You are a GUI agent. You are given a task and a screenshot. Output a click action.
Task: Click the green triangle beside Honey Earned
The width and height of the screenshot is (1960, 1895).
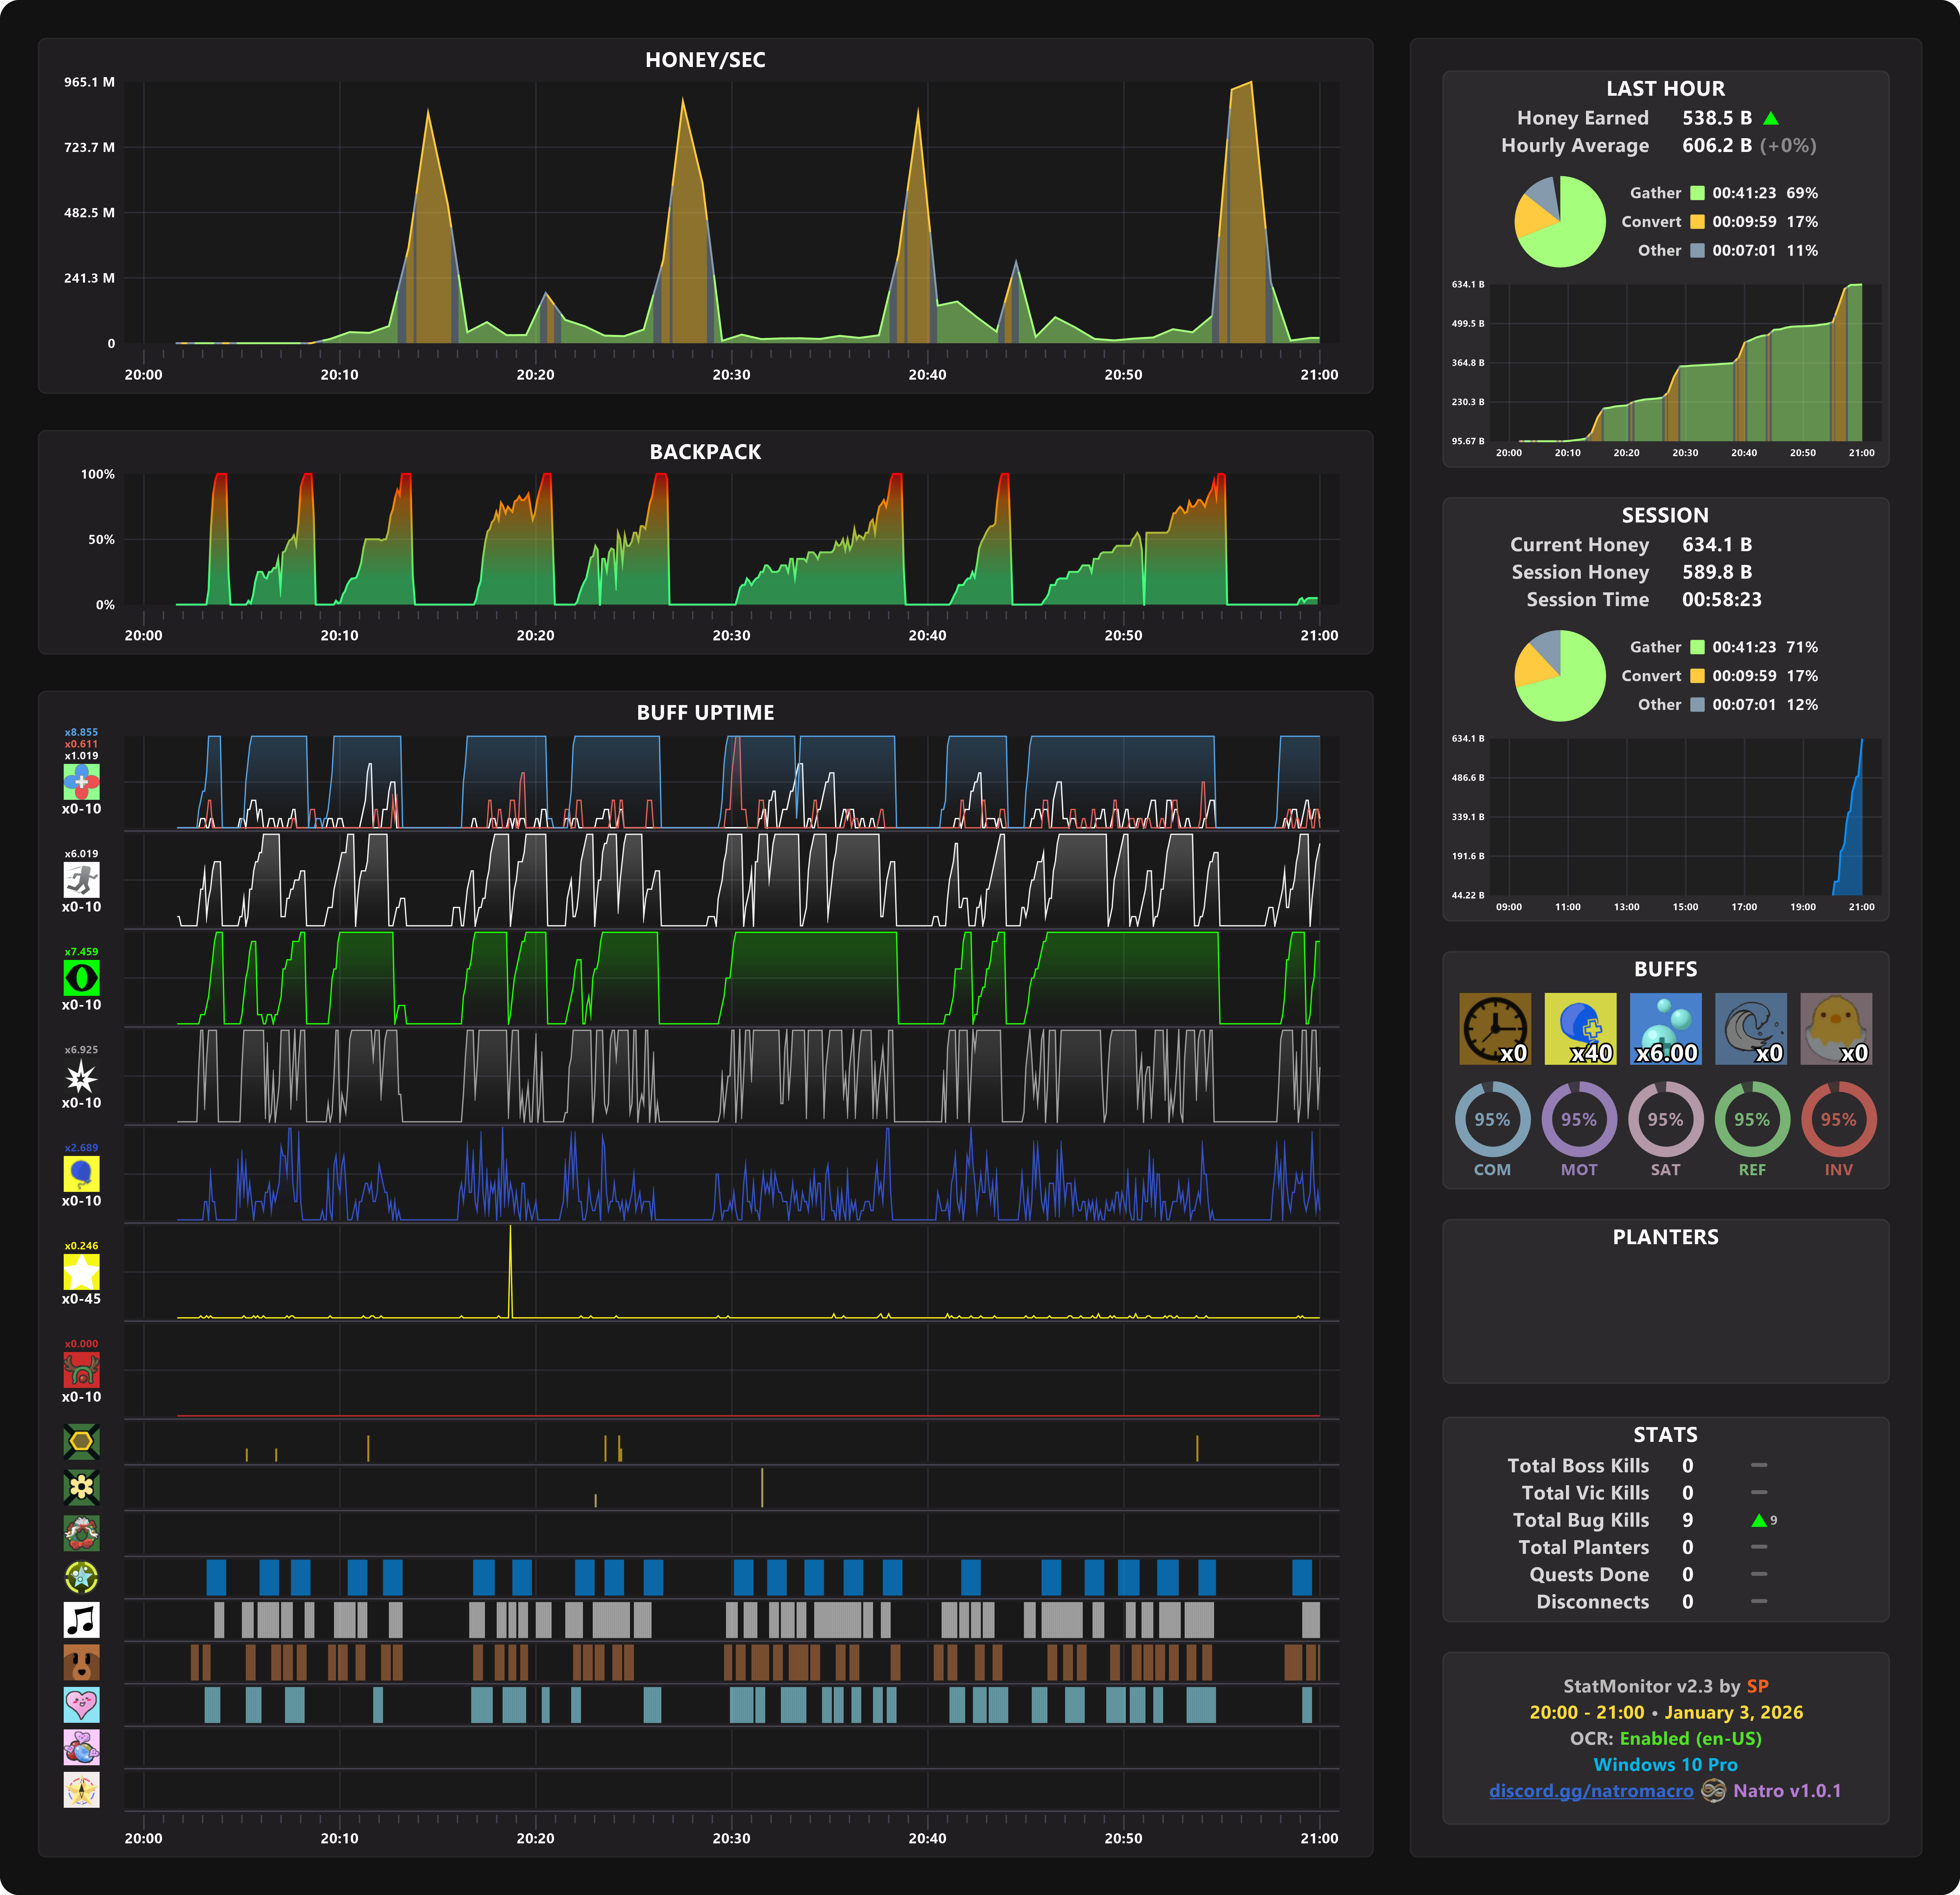(1771, 118)
